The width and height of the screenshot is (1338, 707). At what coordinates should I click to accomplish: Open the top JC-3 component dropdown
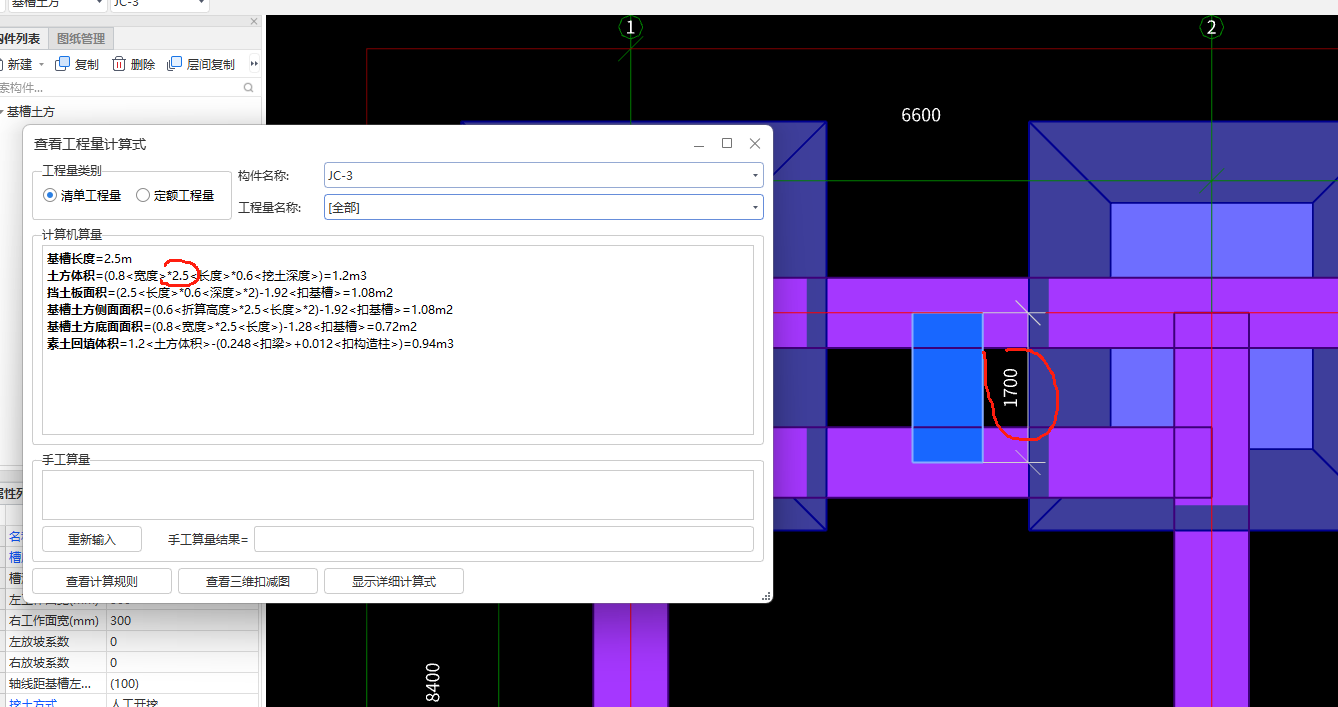[201, 3]
